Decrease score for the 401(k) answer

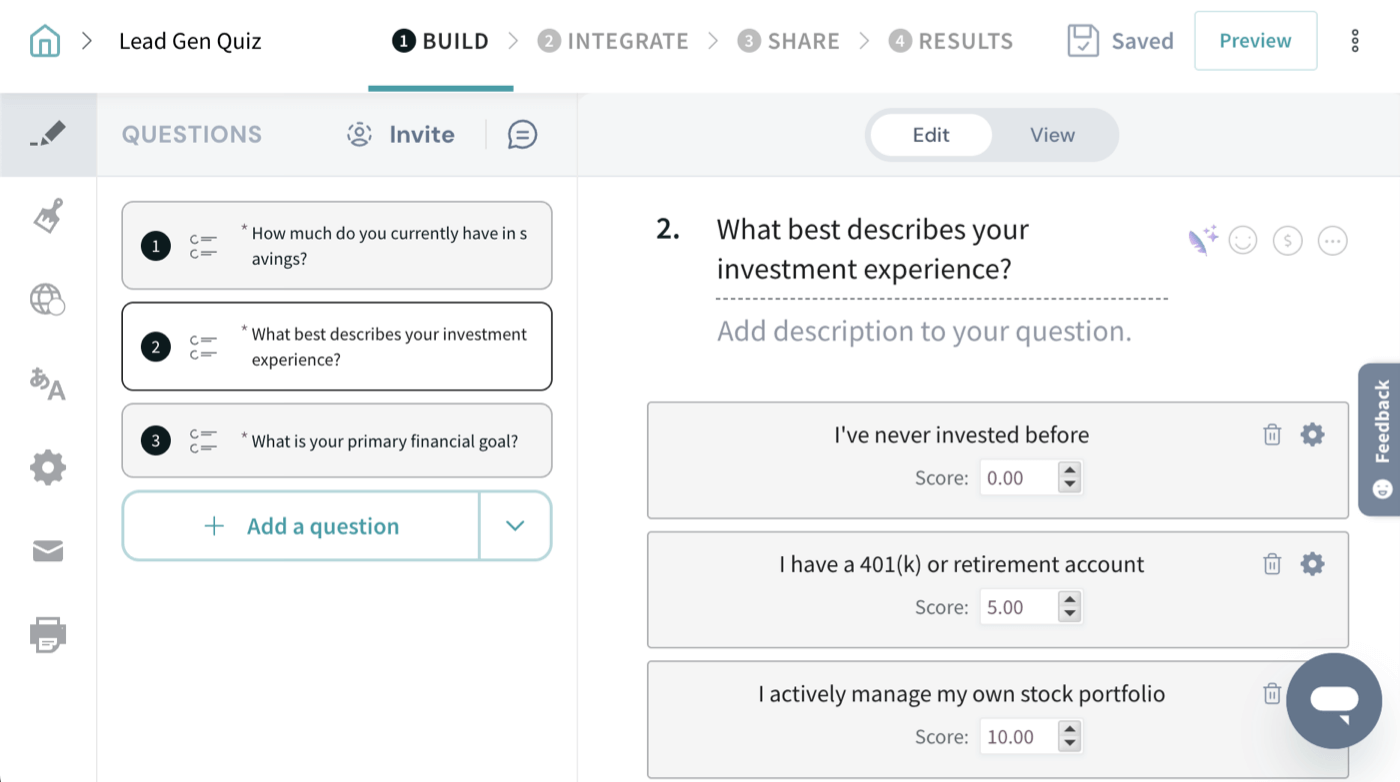coord(1070,614)
